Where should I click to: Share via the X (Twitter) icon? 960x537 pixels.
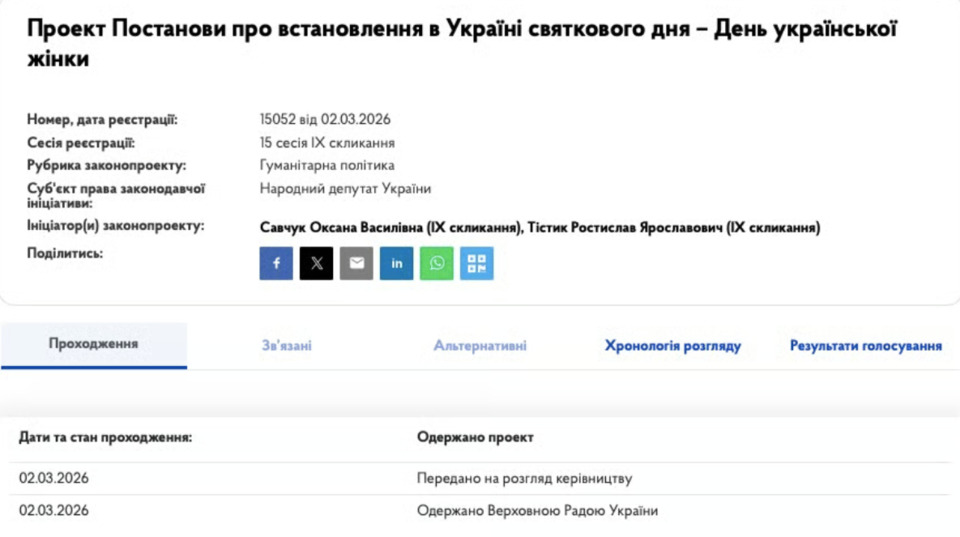pyautogui.click(x=316, y=263)
